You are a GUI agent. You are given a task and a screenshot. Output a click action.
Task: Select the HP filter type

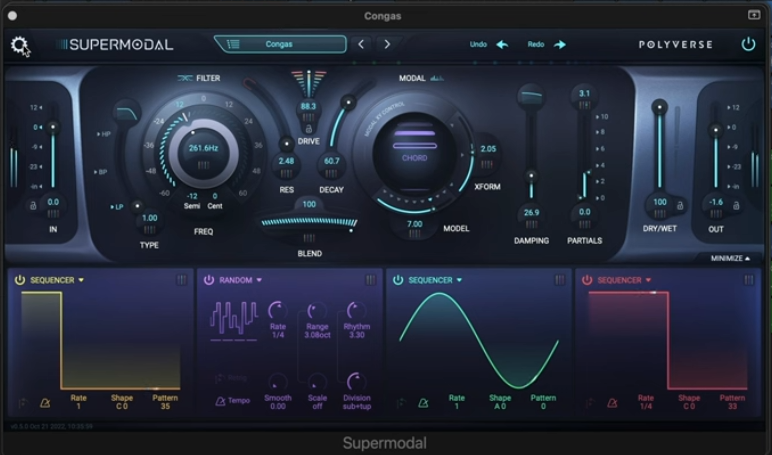click(x=104, y=134)
